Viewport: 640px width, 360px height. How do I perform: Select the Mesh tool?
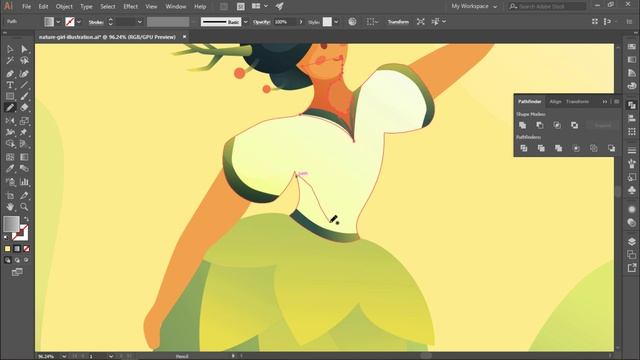pos(10,157)
